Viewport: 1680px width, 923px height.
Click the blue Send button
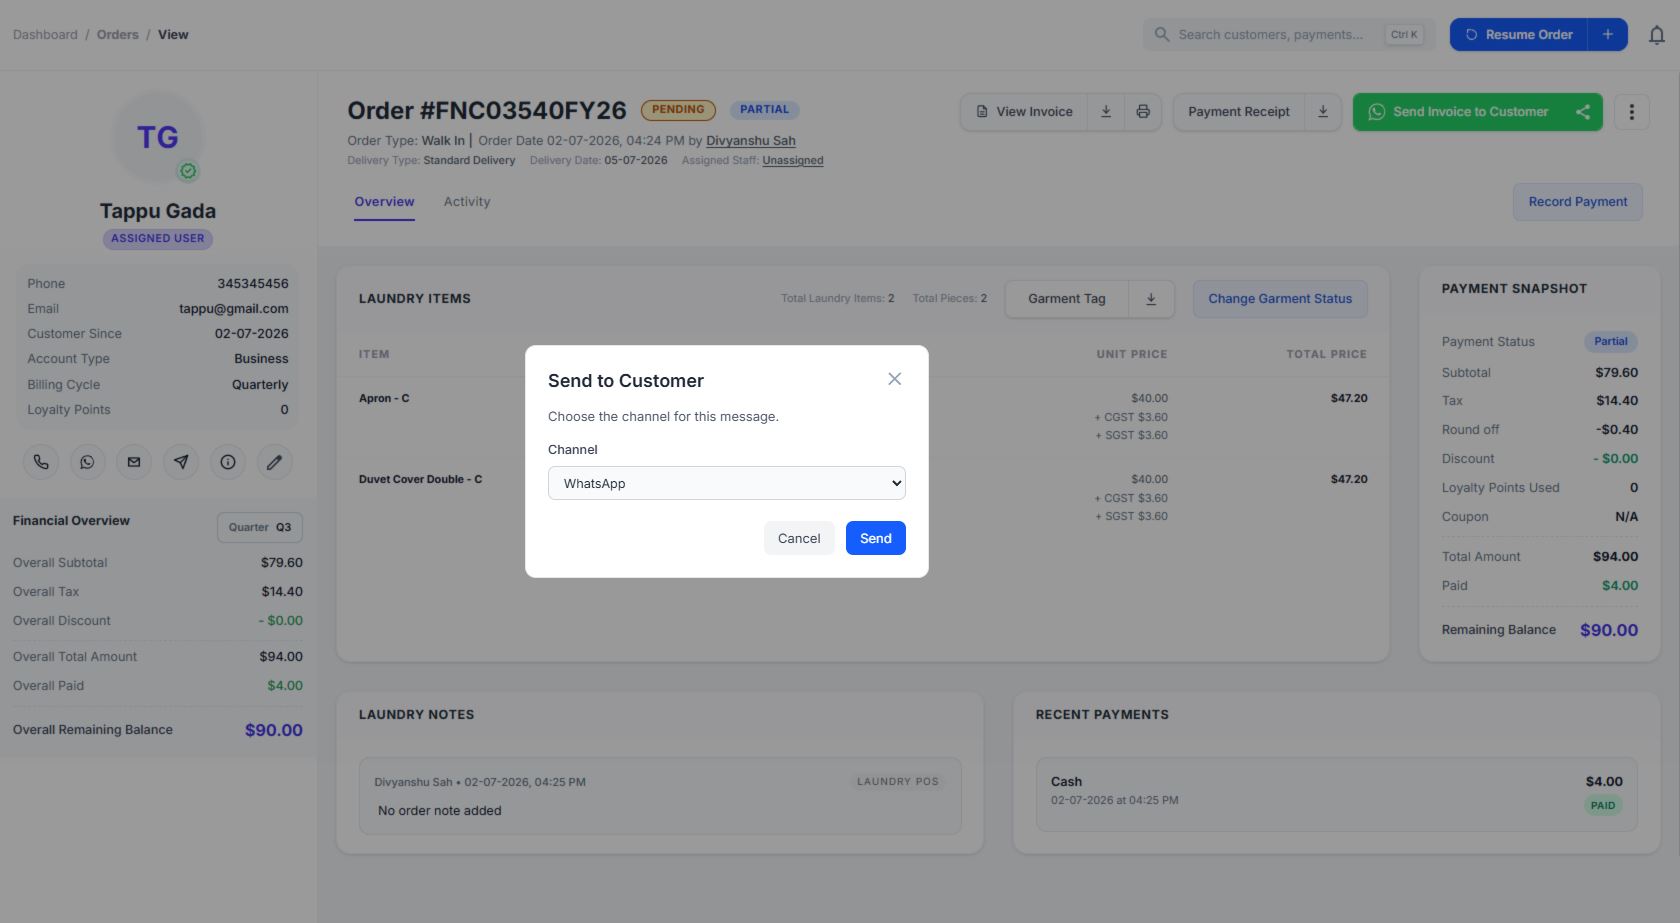[x=875, y=538]
